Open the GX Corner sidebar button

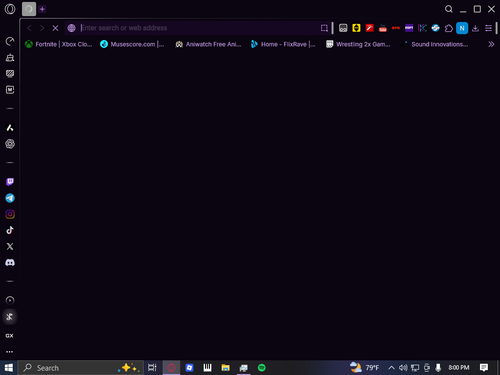10,336
